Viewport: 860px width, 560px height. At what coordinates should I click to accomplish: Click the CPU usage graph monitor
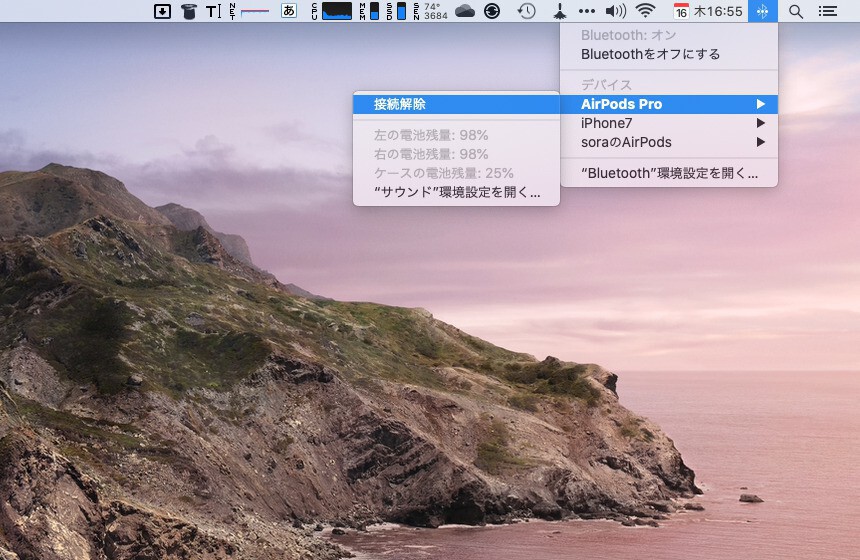[x=336, y=11]
